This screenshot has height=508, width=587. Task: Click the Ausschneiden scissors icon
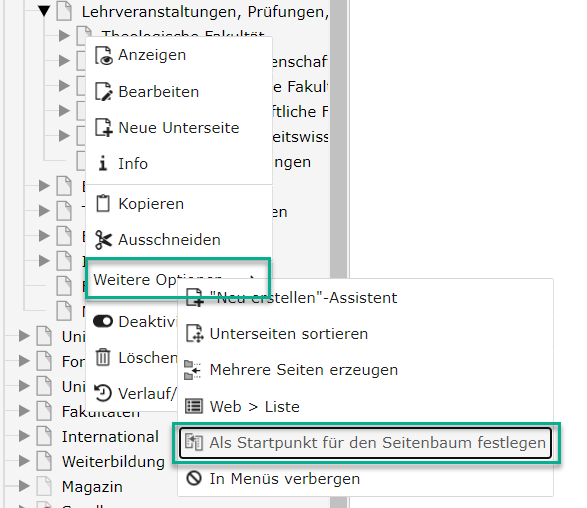tap(103, 240)
